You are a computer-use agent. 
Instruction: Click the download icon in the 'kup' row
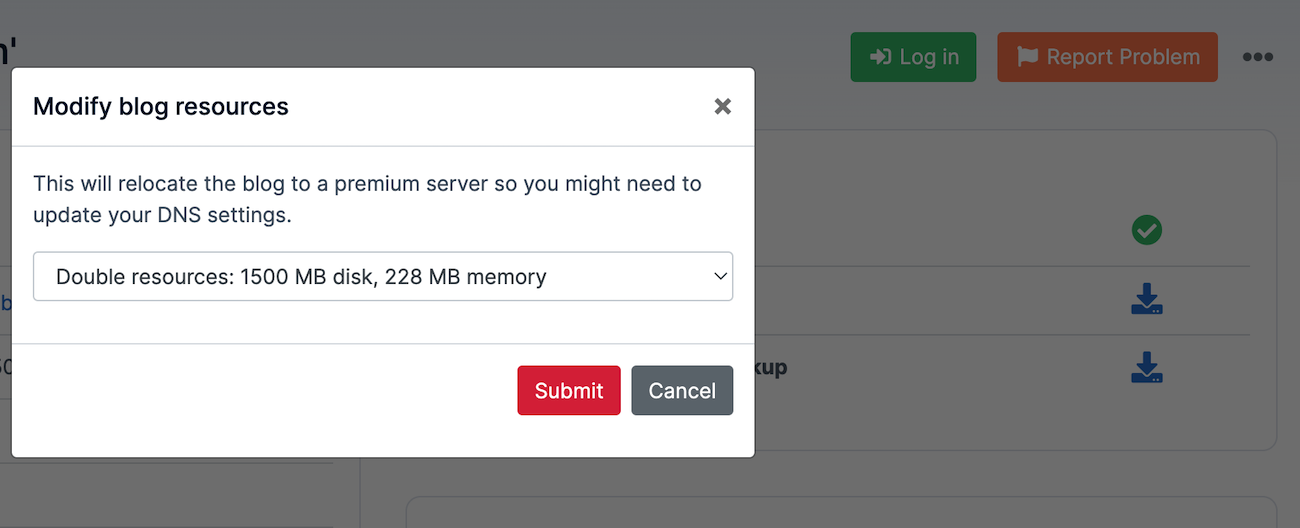click(x=1146, y=367)
